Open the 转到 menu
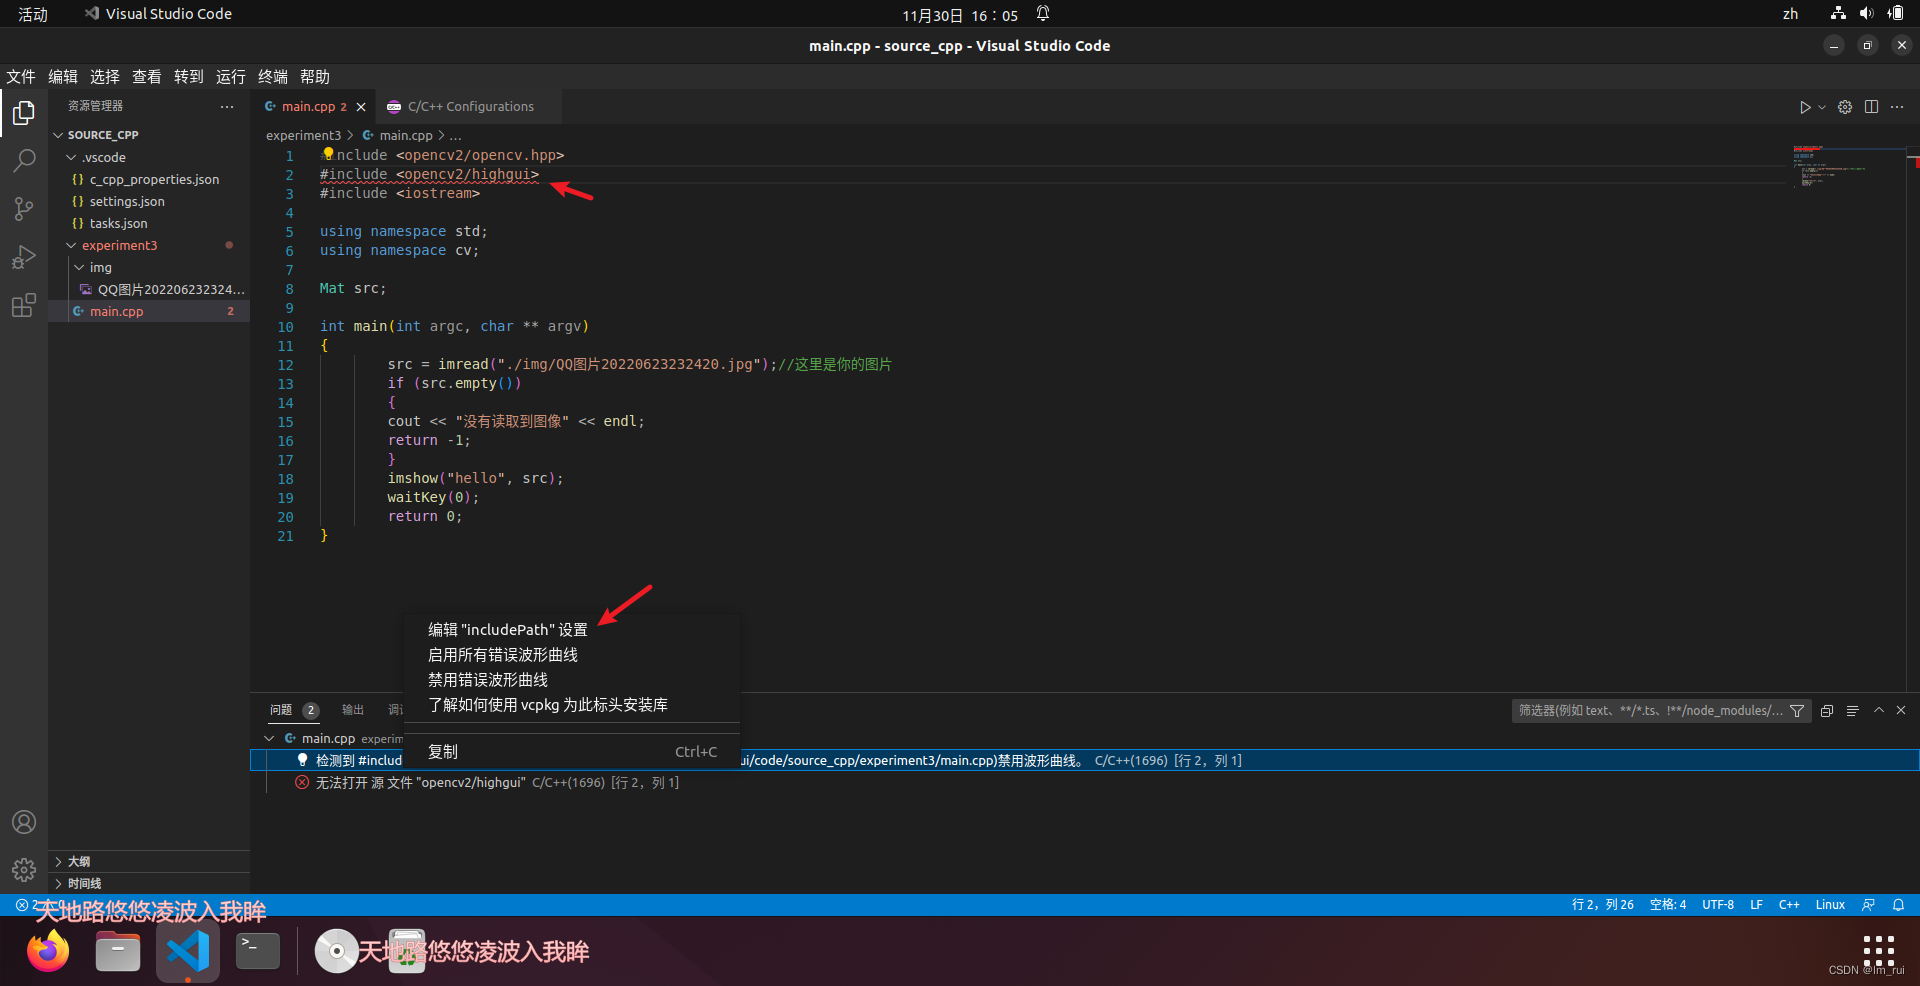The height and width of the screenshot is (986, 1920). [x=189, y=77]
